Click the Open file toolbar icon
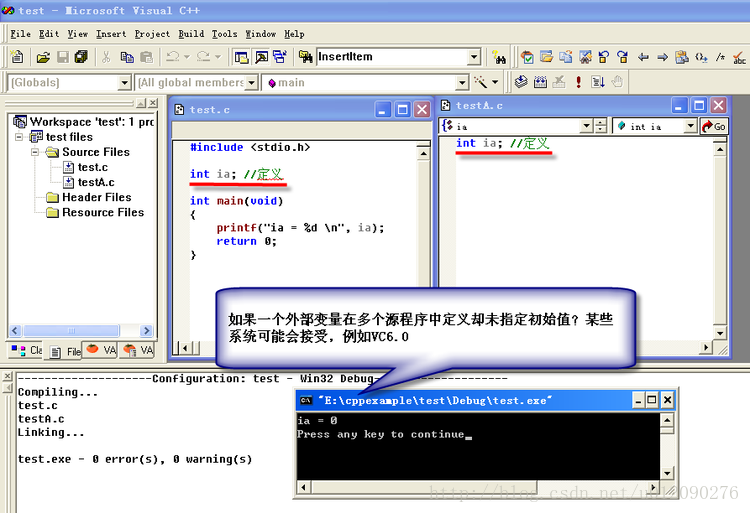The image size is (750, 513). 43,57
